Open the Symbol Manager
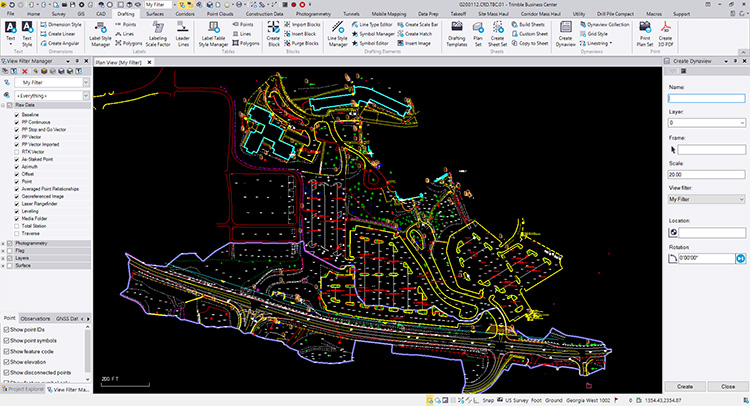The image size is (750, 406). pos(373,34)
